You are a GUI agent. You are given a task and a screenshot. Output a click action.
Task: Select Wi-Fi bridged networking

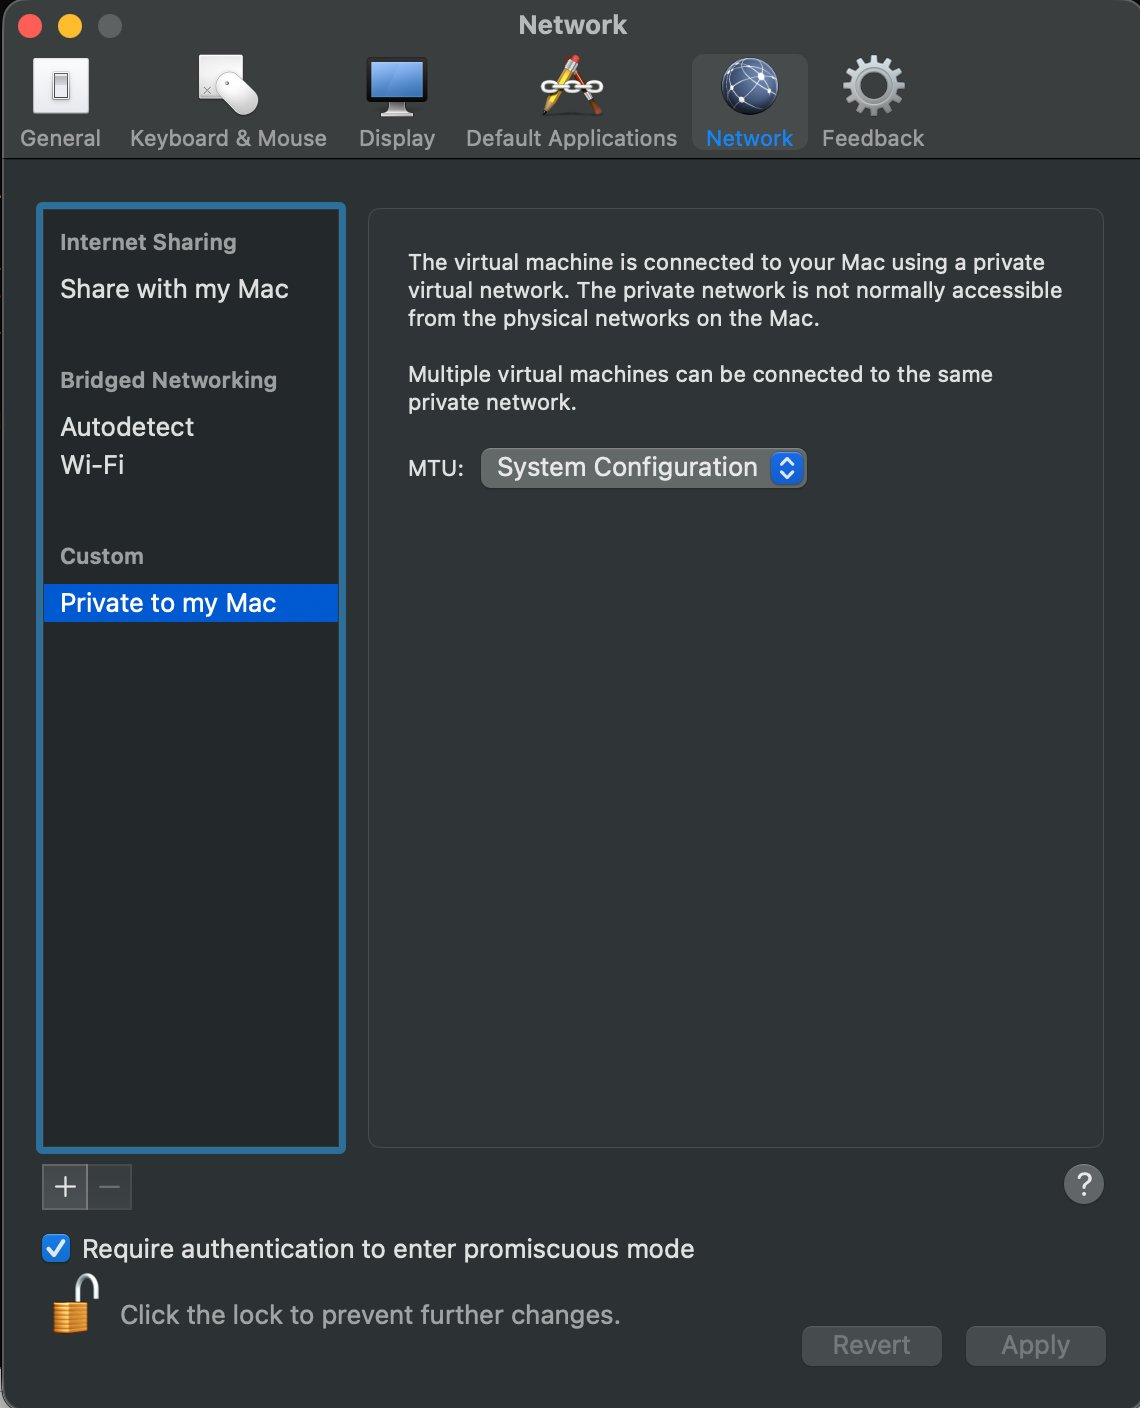tap(92, 464)
